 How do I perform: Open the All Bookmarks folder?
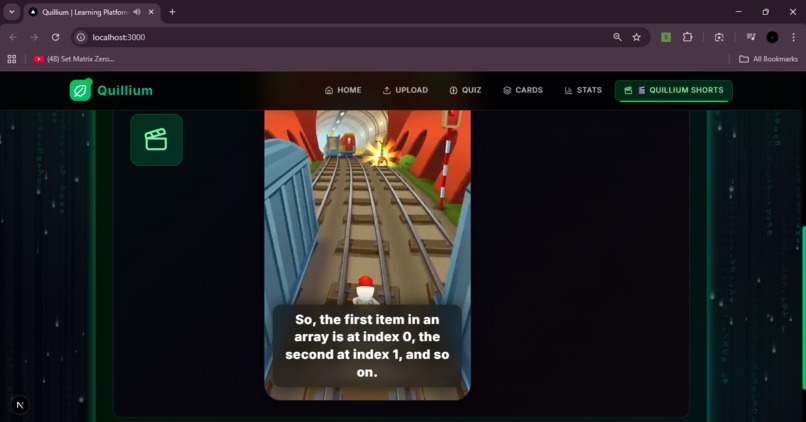(x=768, y=59)
